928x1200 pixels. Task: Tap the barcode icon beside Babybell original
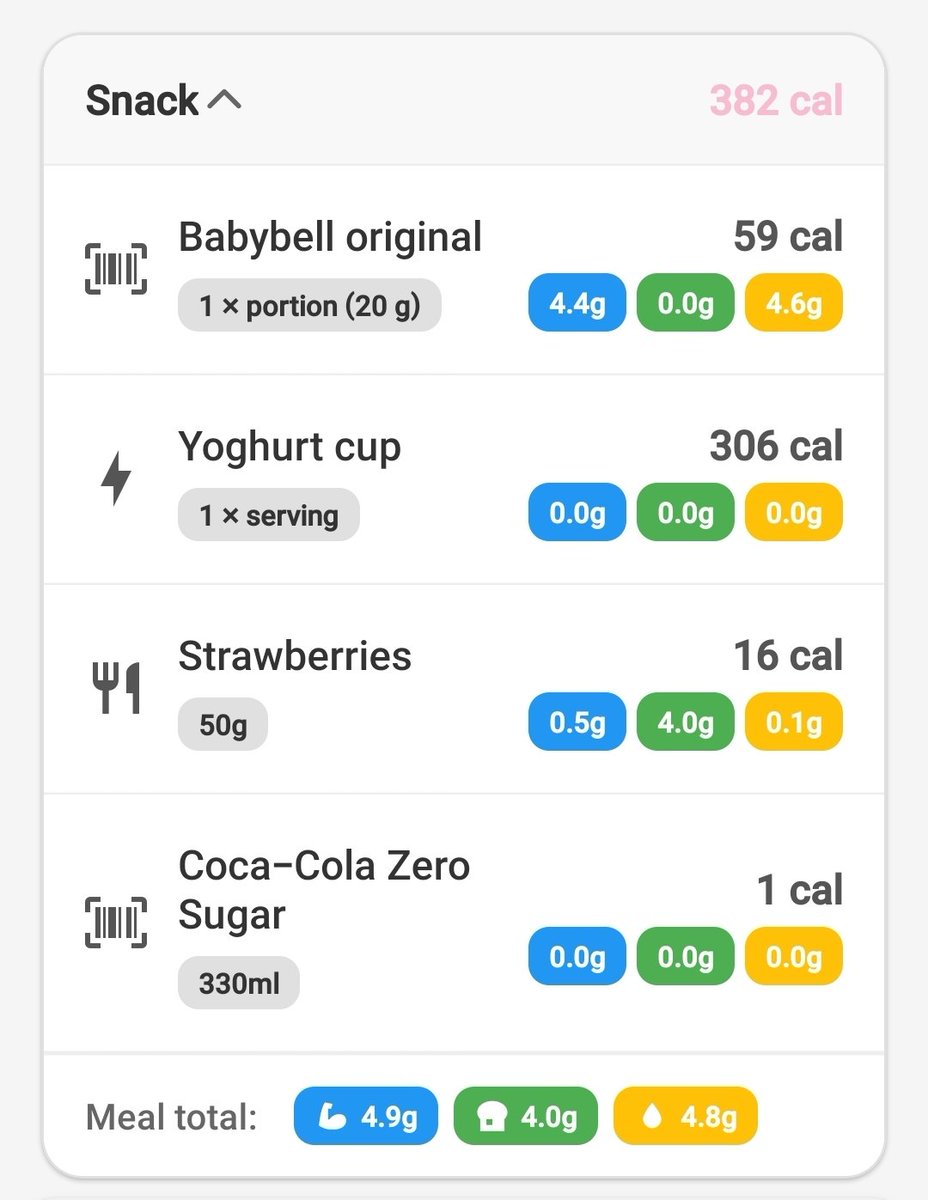point(115,269)
